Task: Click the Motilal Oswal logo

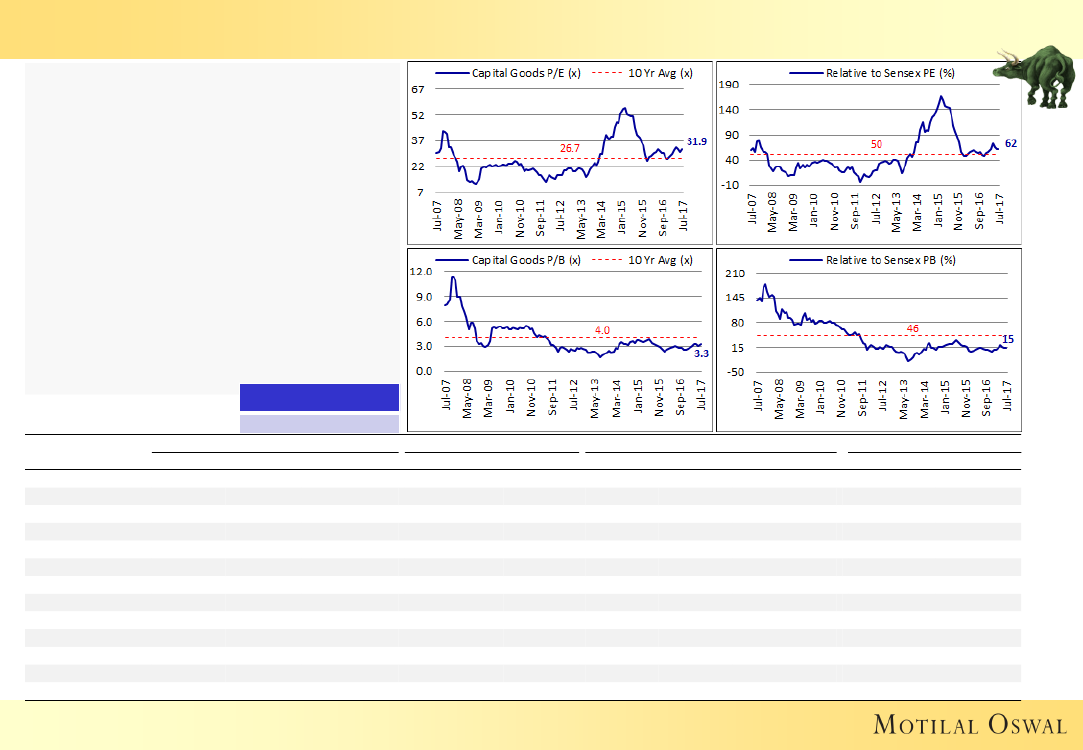Action: point(970,724)
